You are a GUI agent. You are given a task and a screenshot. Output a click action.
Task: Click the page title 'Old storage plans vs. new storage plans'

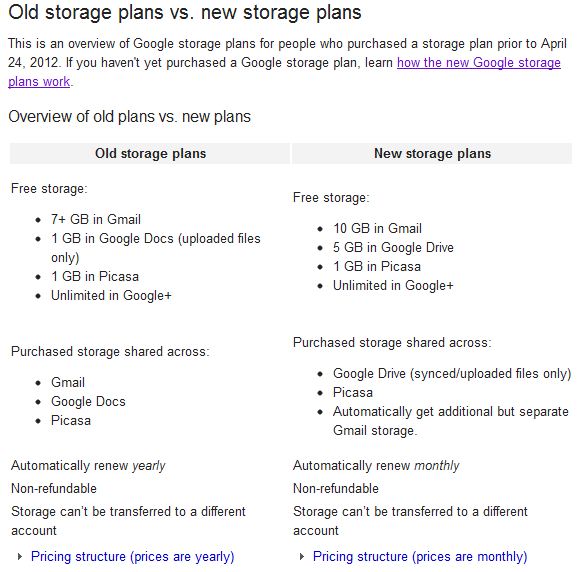[x=185, y=12]
